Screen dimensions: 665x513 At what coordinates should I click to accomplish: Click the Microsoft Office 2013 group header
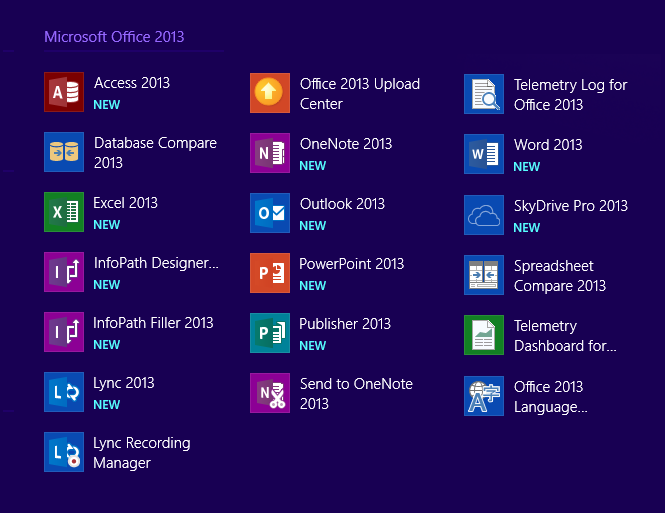pyautogui.click(x=114, y=37)
